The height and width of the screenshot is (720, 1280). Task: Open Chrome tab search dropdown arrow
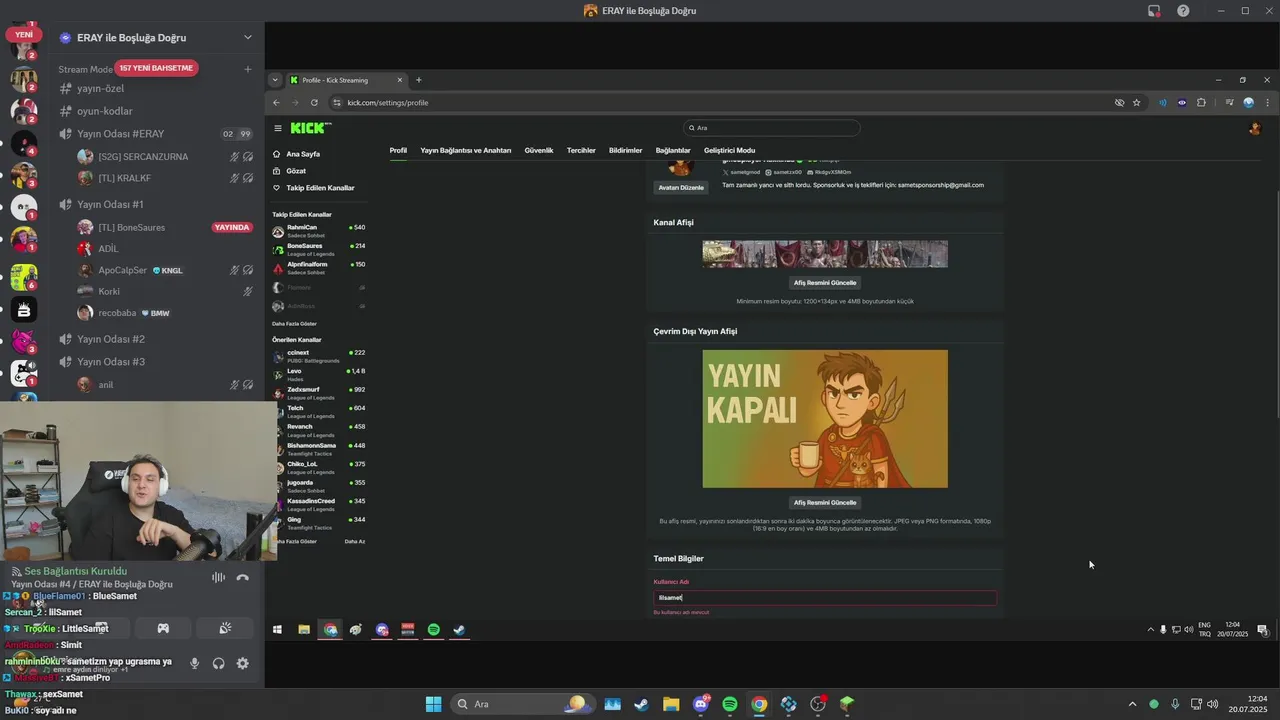click(275, 80)
